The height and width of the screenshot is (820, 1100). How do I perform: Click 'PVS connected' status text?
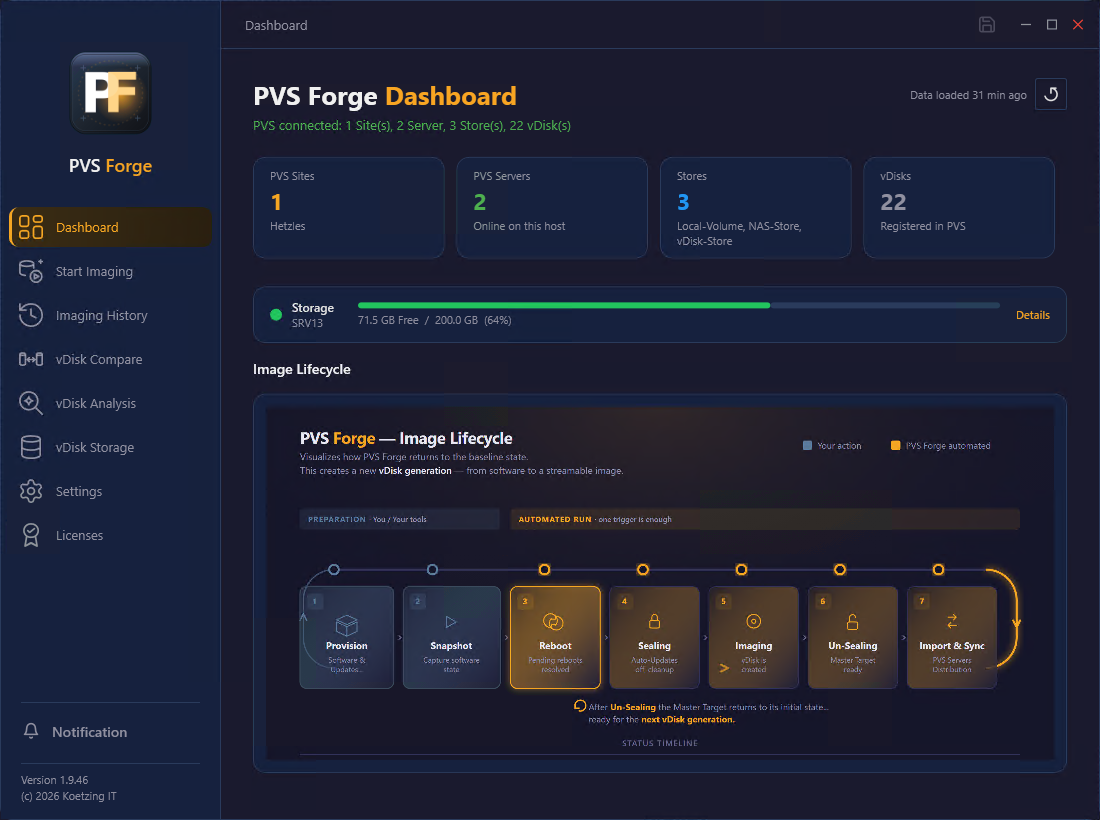pyautogui.click(x=412, y=126)
